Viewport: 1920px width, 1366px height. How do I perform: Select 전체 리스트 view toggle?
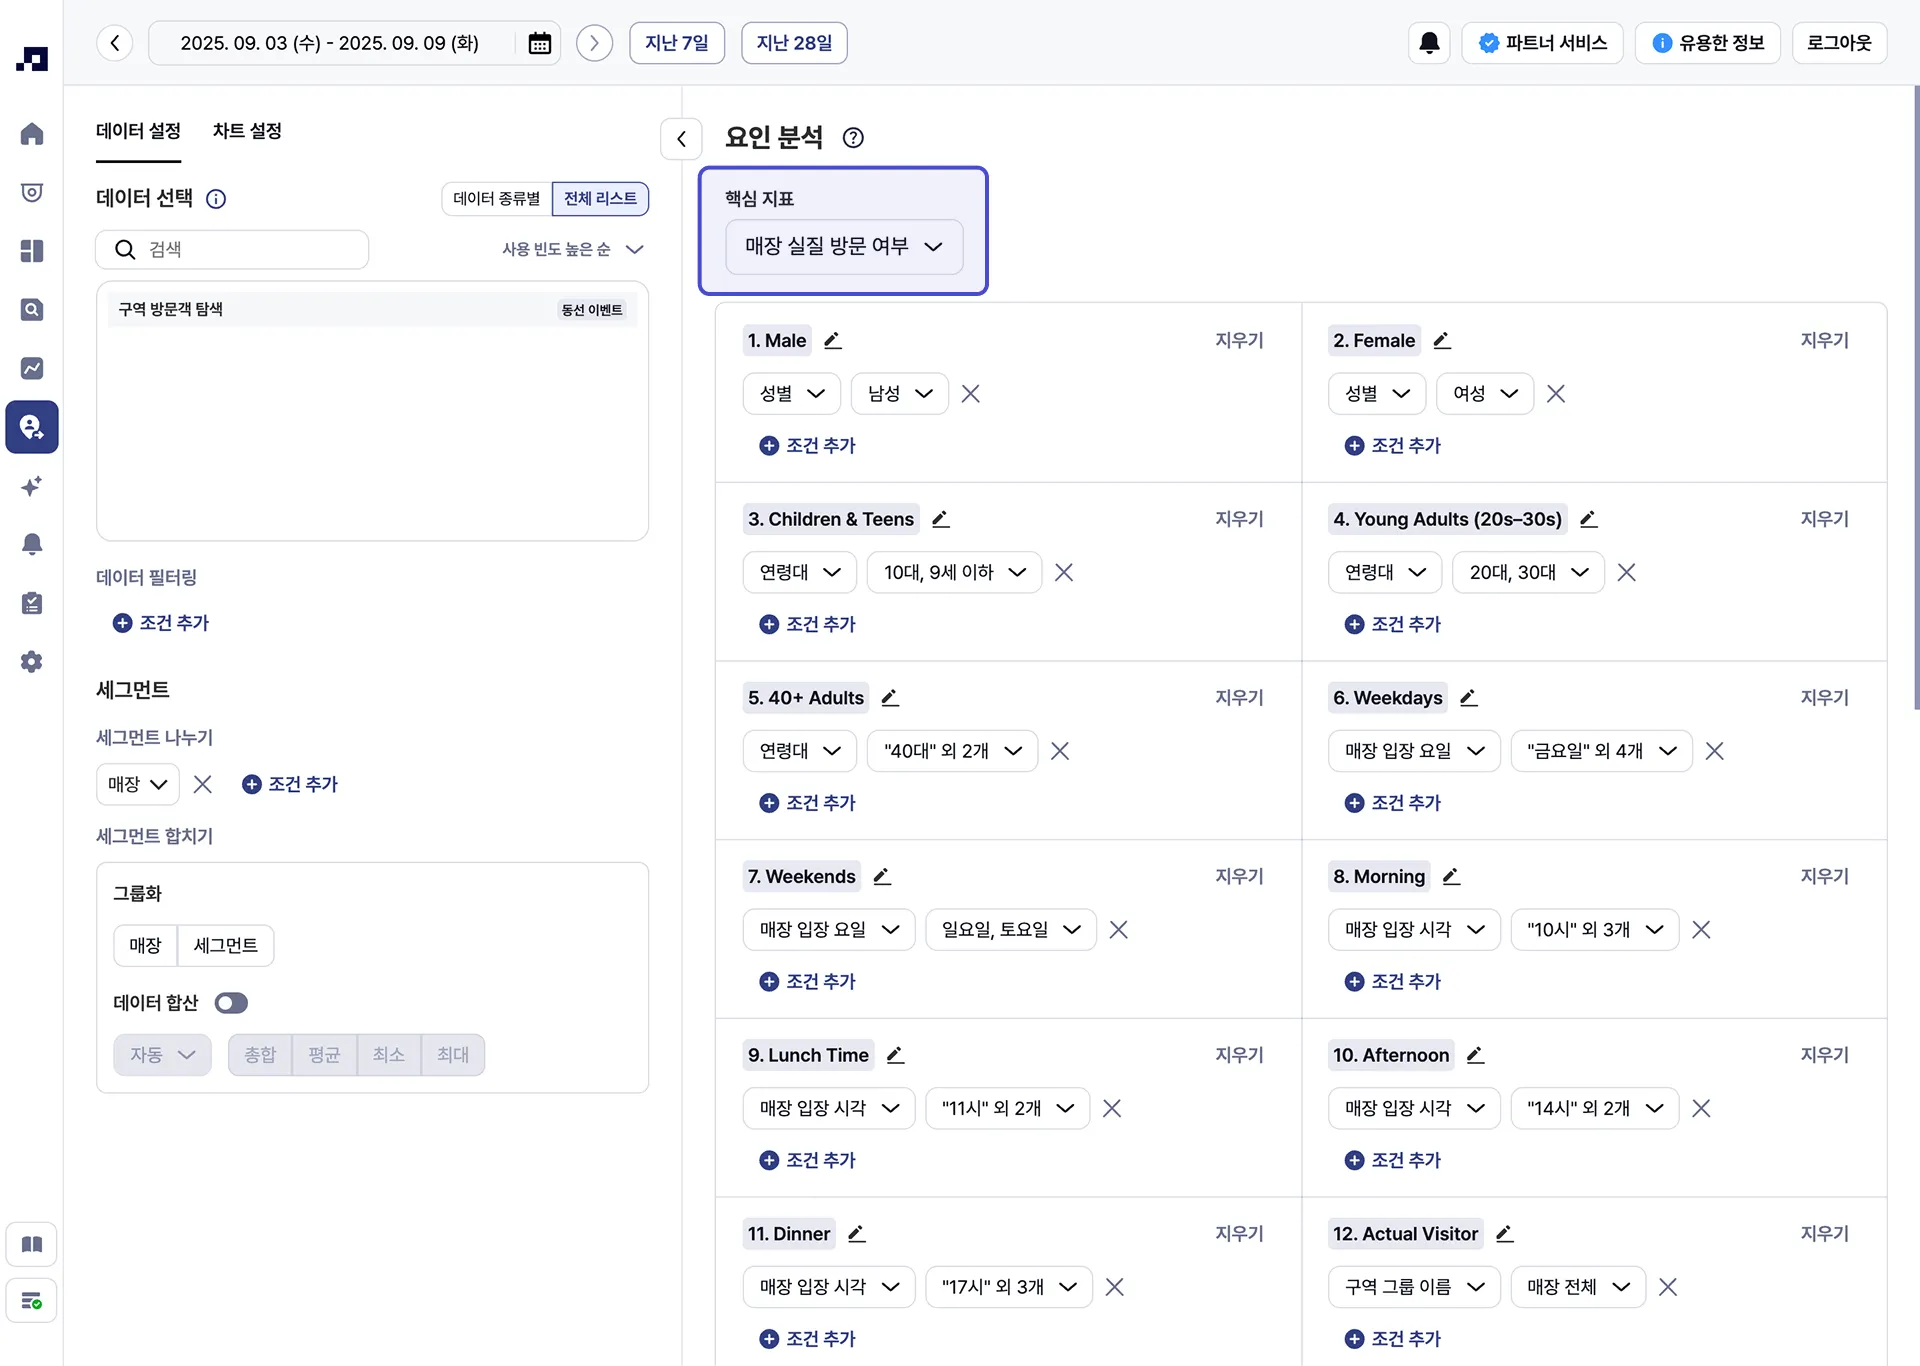(600, 198)
